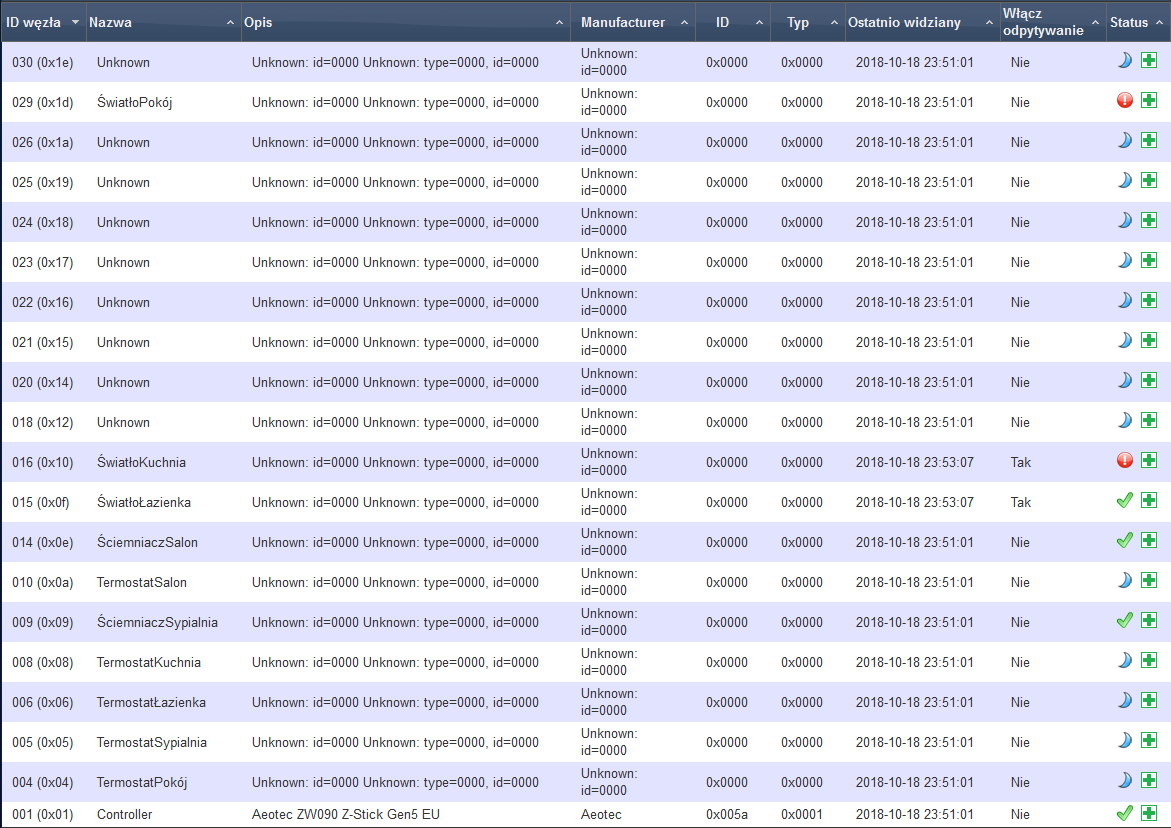
Task: Click green plus icon for ŚwiatłoKuchnia
Action: pyautogui.click(x=1149, y=460)
